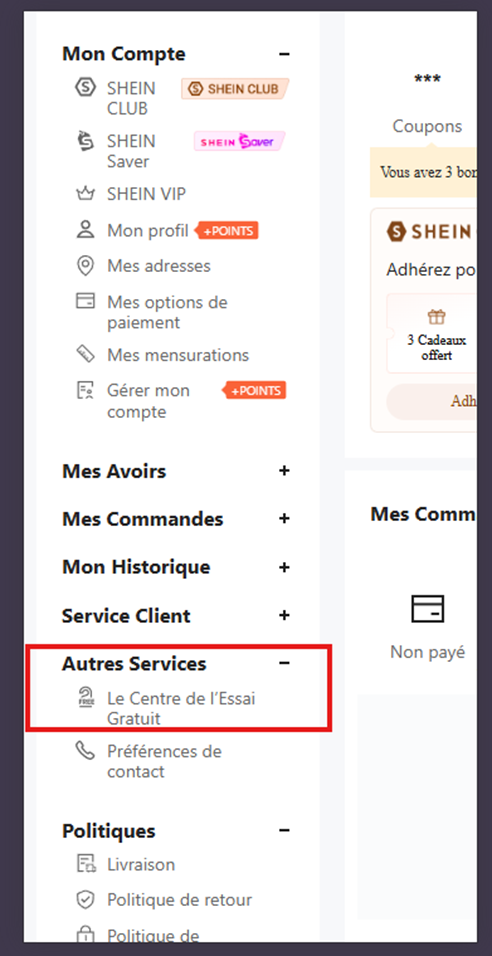The height and width of the screenshot is (956, 492).
Task: Click the Mon profil person icon
Action: (x=85, y=230)
